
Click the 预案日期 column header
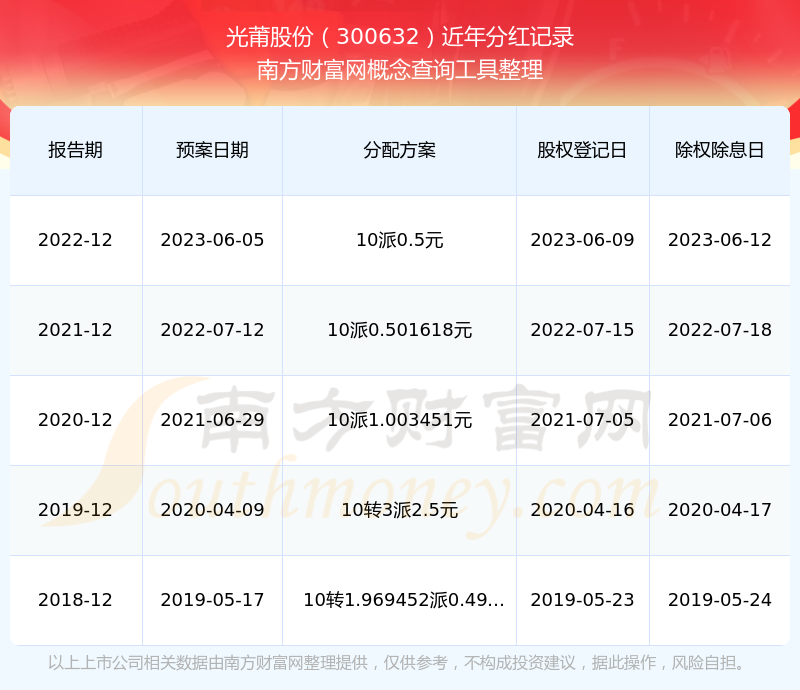[212, 150]
